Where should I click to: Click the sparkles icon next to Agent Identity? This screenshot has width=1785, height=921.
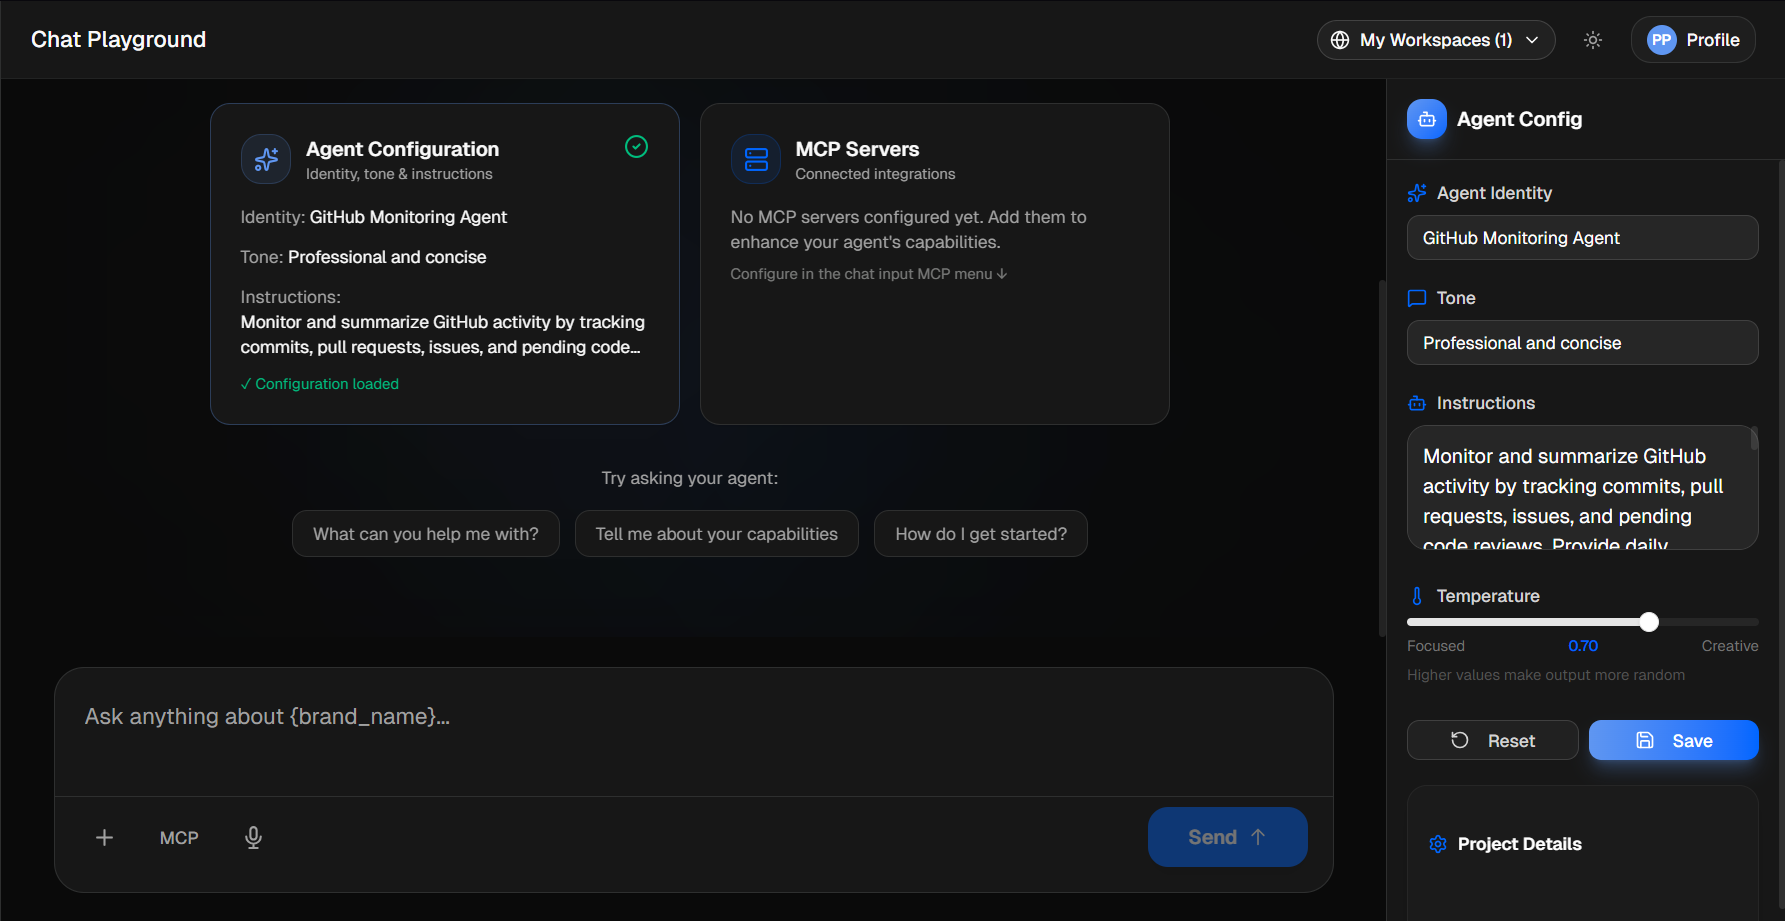pos(1416,192)
